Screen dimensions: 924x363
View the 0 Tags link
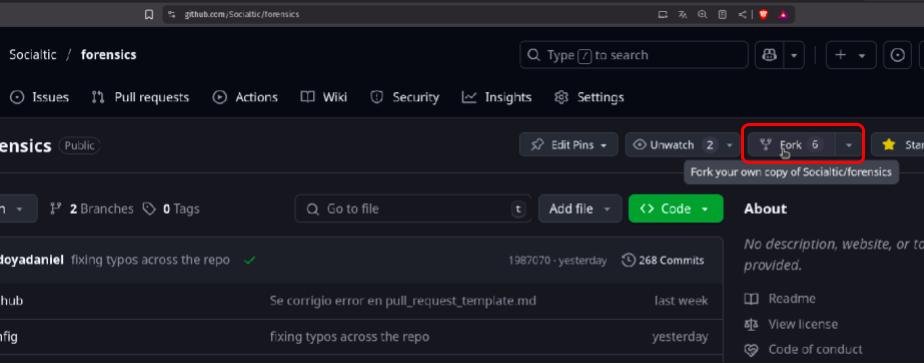[171, 209]
